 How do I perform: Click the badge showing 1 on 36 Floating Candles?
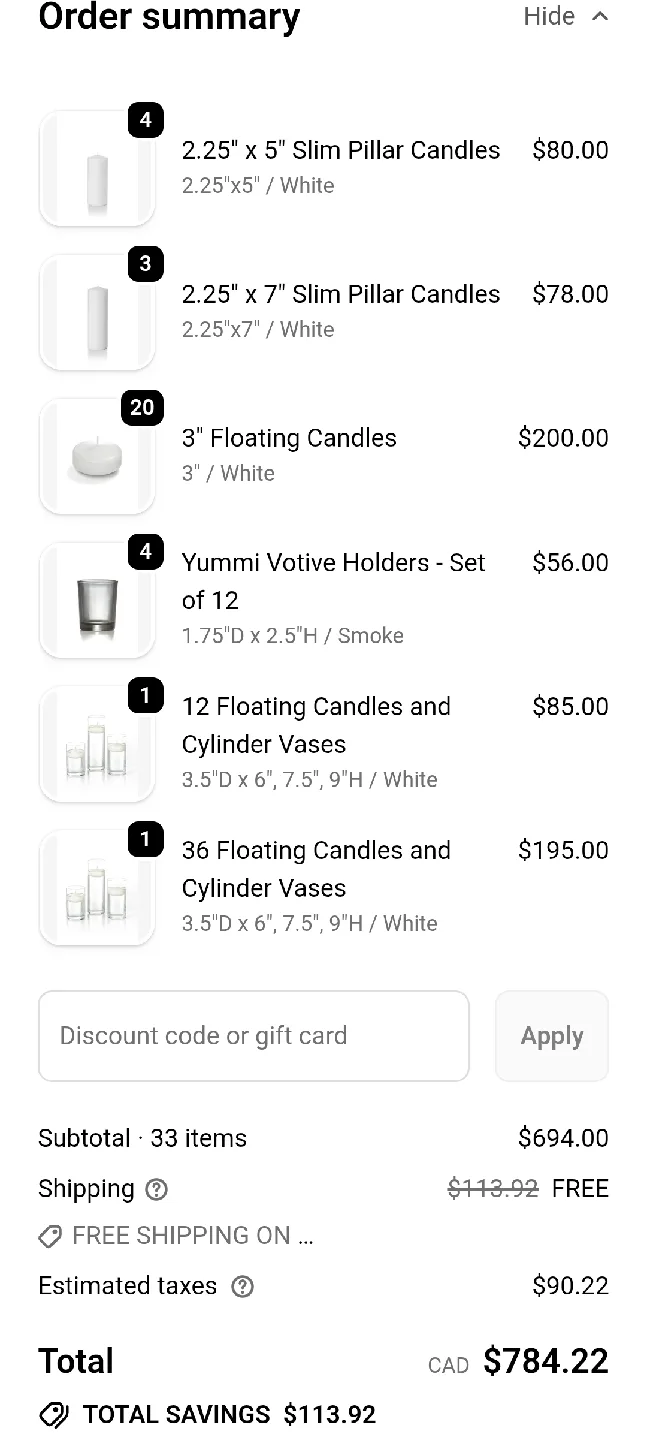point(145,840)
